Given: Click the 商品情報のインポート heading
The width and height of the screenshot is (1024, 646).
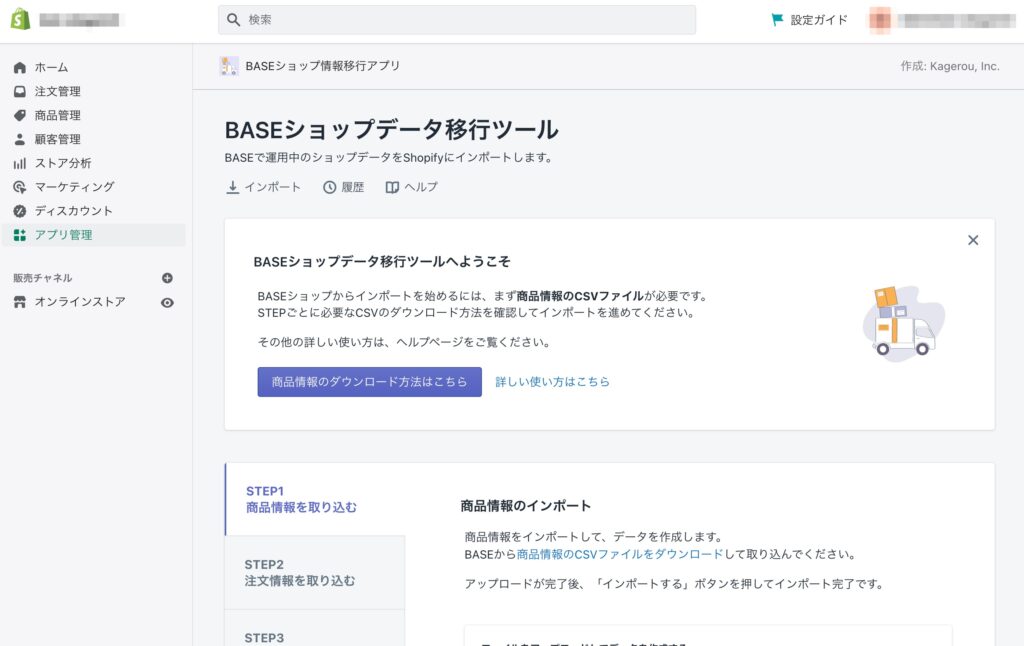Looking at the screenshot, I should point(526,506).
